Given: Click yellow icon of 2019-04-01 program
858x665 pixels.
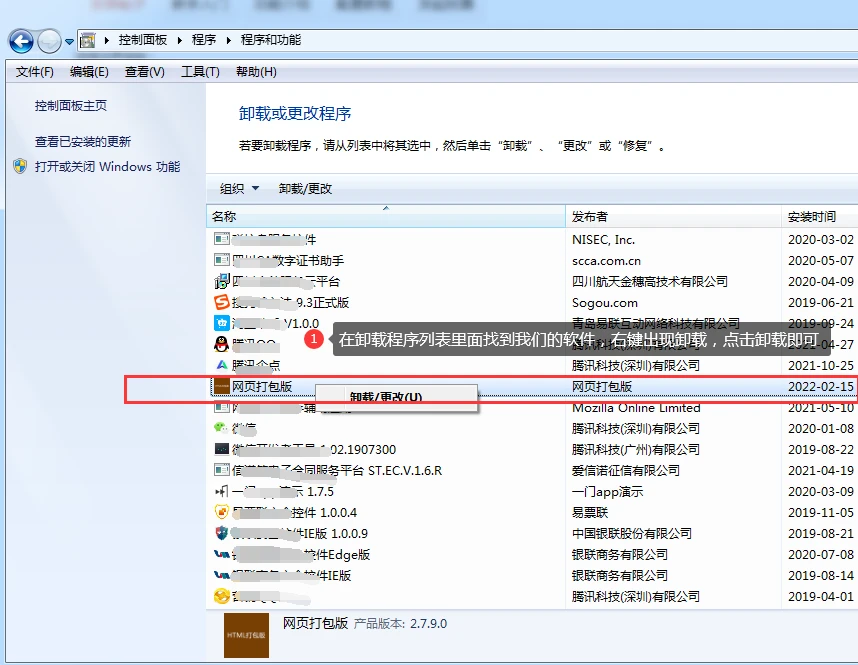Looking at the screenshot, I should click(x=222, y=596).
